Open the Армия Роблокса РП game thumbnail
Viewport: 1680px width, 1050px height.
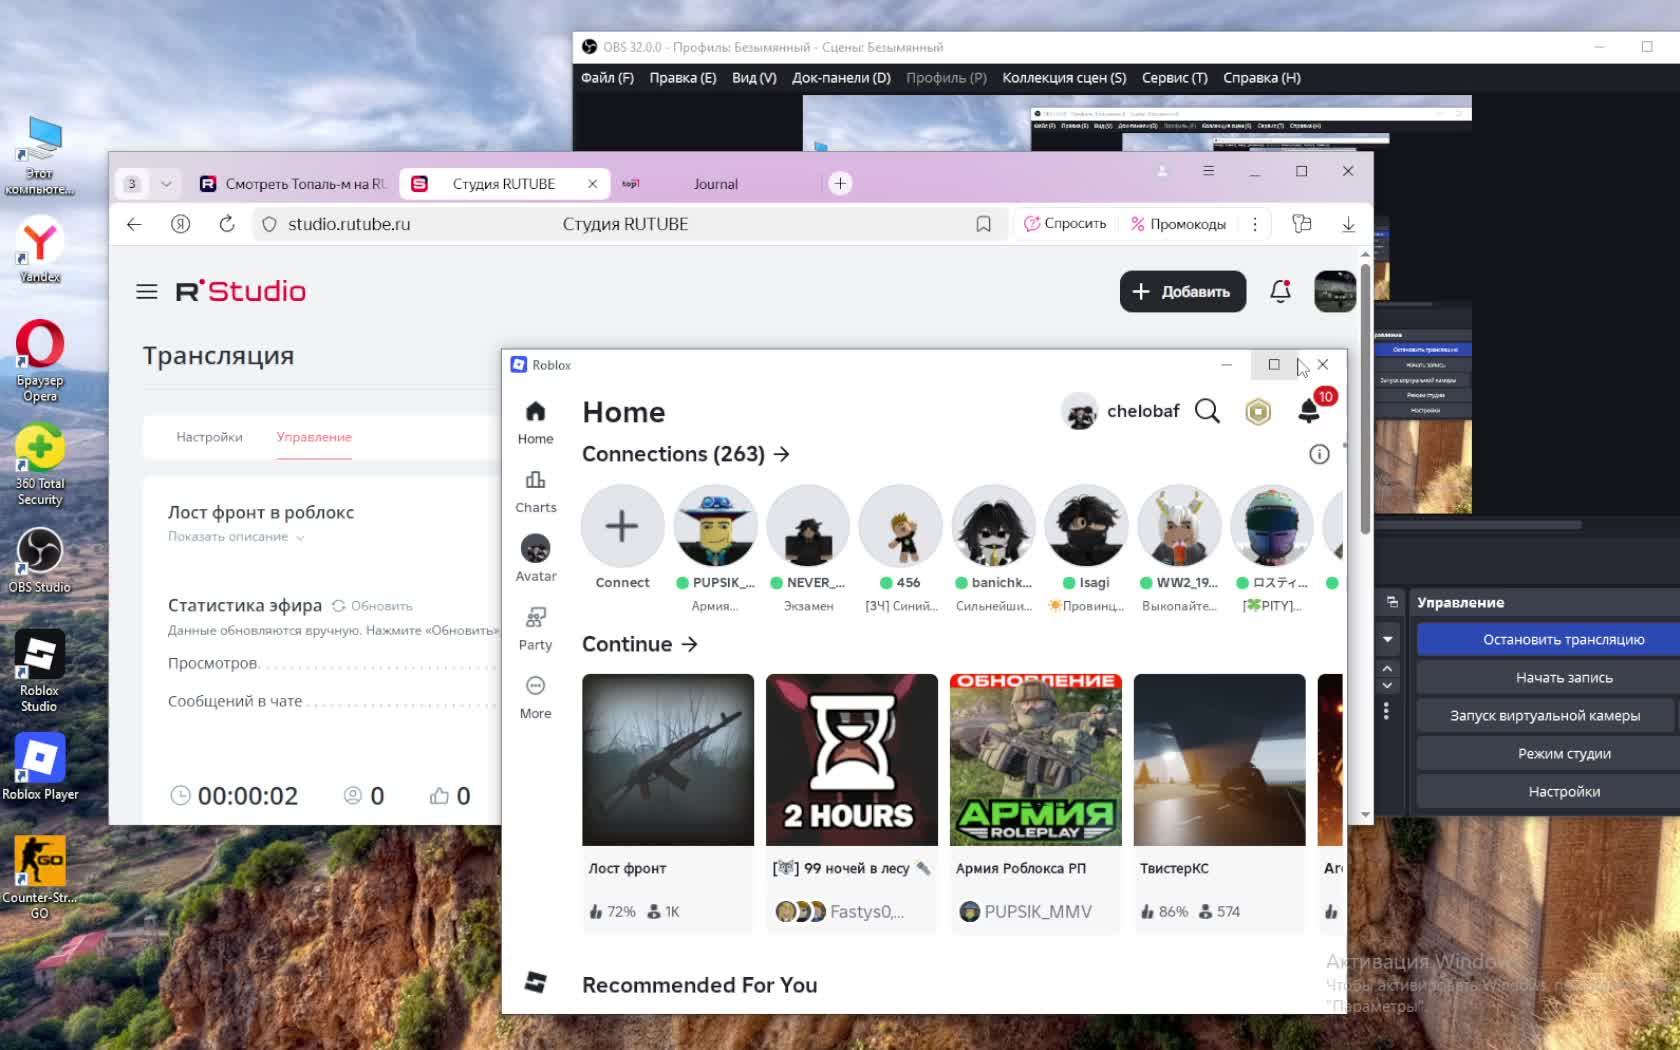tap(1036, 760)
